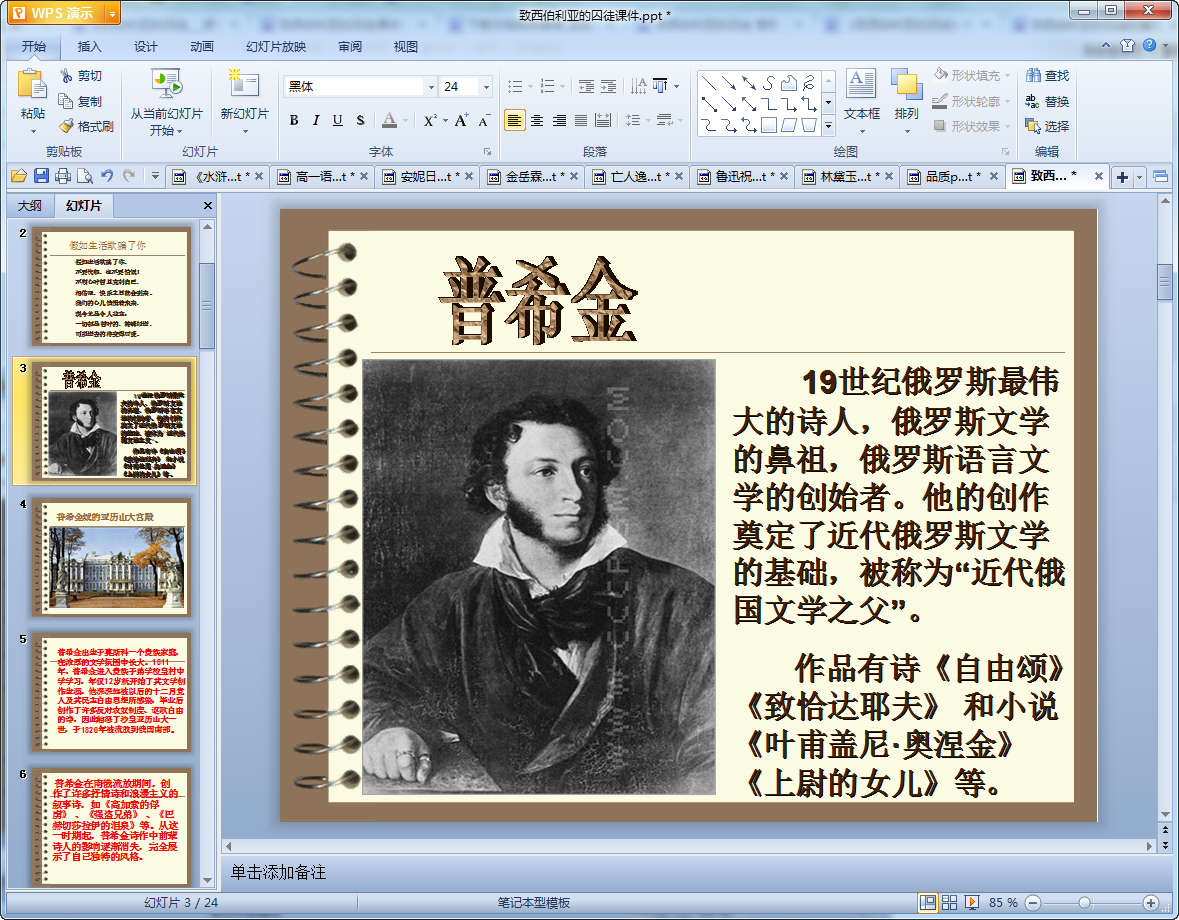Click the Format Painter (格式刷) icon
This screenshot has height=920, width=1179.
click(x=67, y=126)
